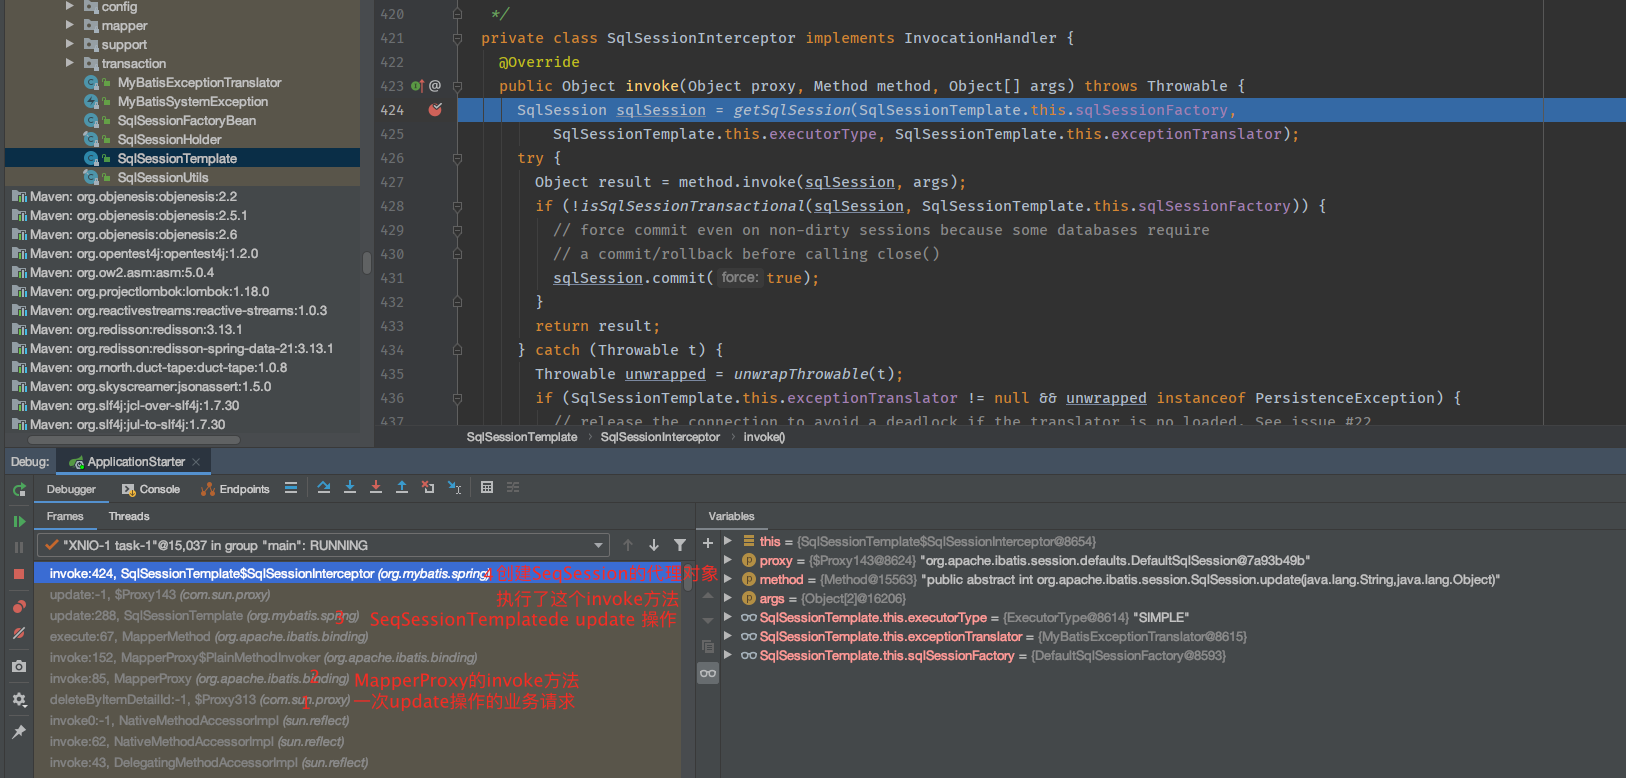Force step into (red arrow)
Screen dimensions: 1626x778
pyautogui.click(x=376, y=488)
